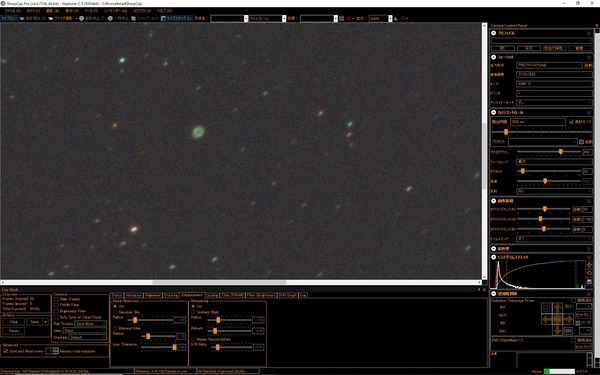Switch to the Histogram tab
Screen dimensions: 600x375
click(134, 295)
